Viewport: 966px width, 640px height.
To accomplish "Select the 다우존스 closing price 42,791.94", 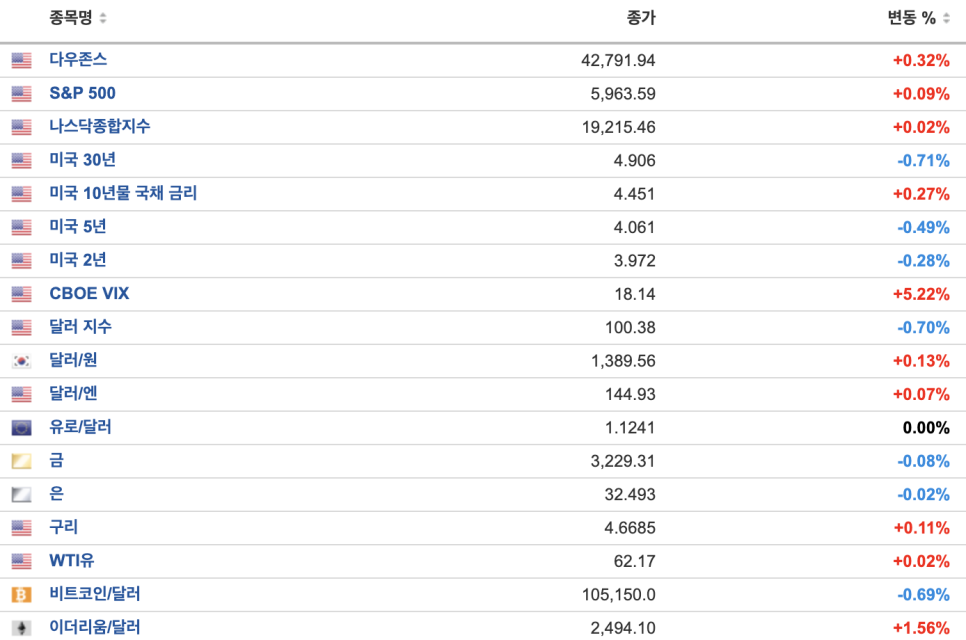I will coord(618,60).
